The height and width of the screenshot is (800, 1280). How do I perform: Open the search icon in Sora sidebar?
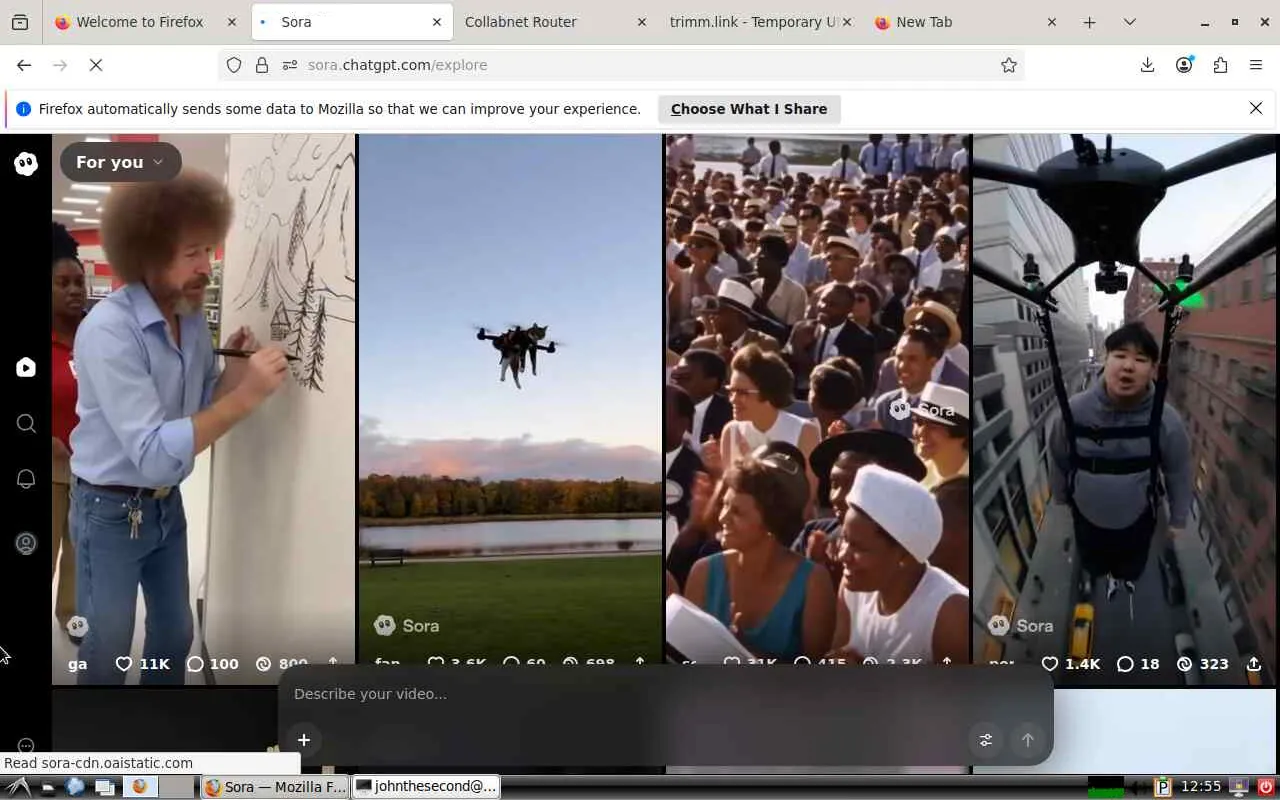tap(26, 424)
